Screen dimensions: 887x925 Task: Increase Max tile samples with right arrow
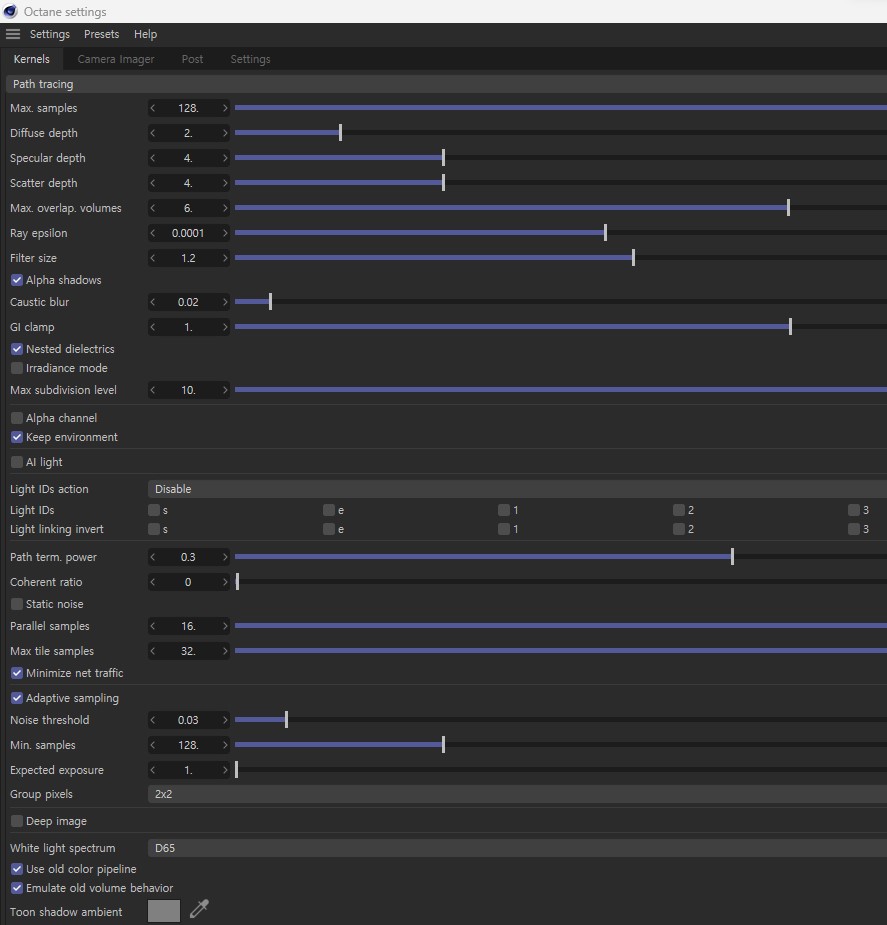pyautogui.click(x=225, y=651)
